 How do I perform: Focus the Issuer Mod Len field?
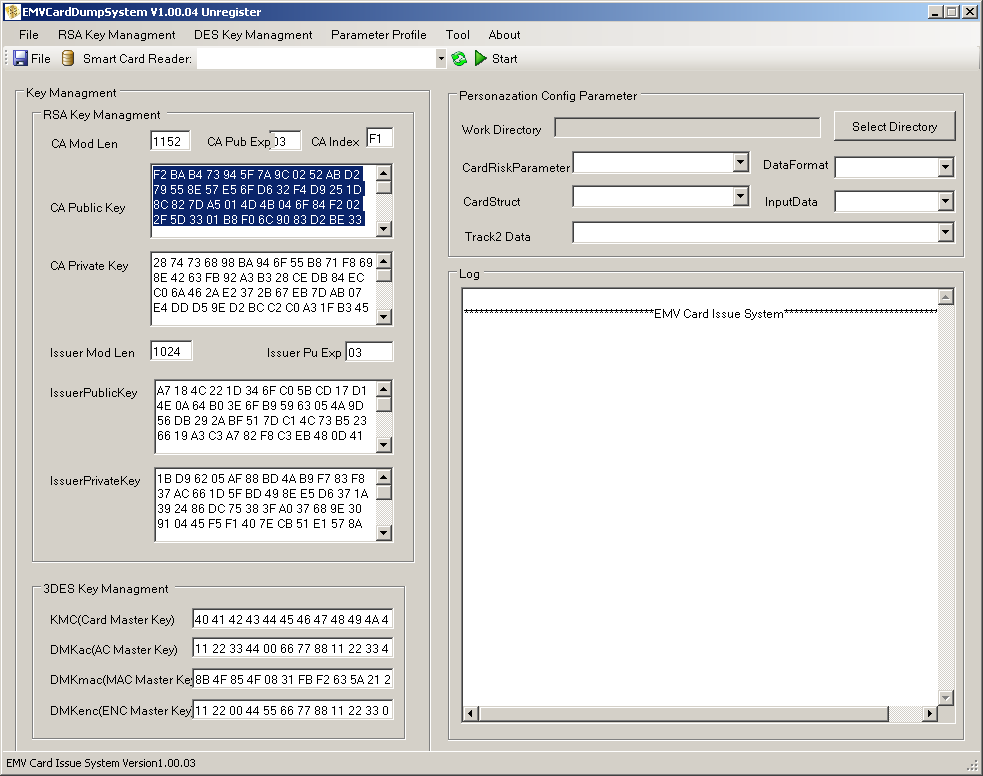coord(171,351)
